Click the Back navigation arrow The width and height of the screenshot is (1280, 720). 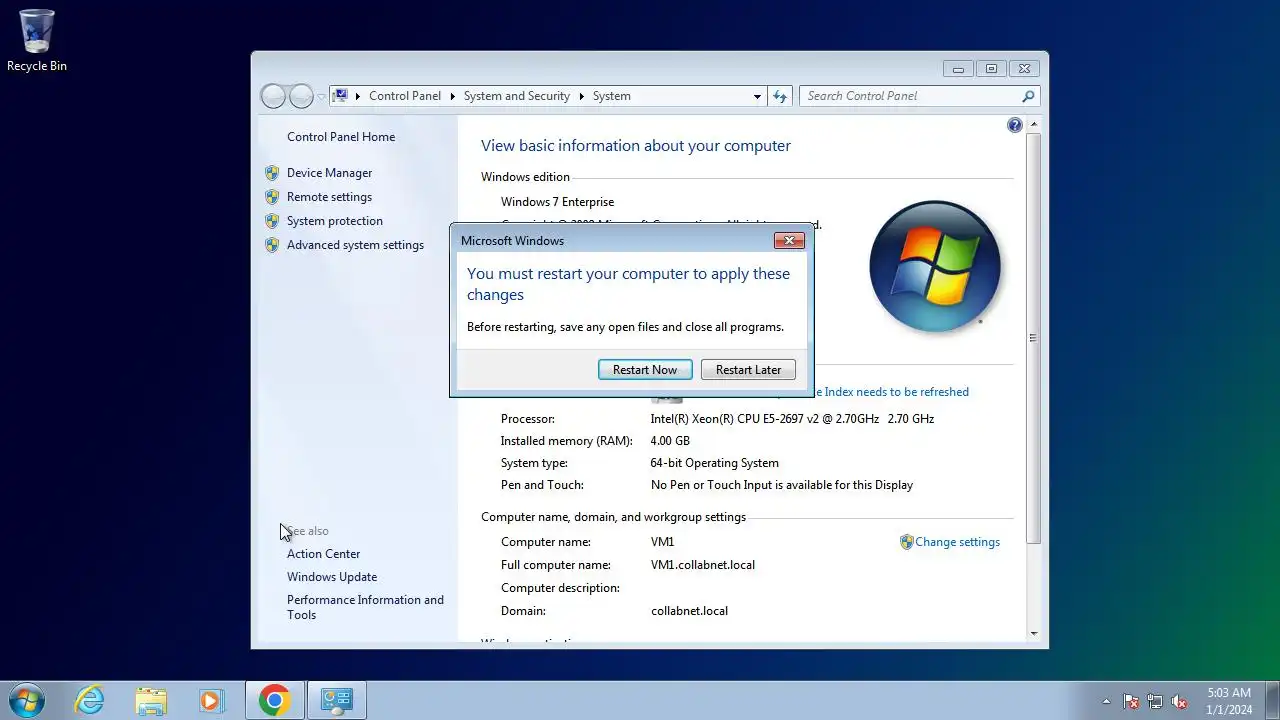point(273,96)
